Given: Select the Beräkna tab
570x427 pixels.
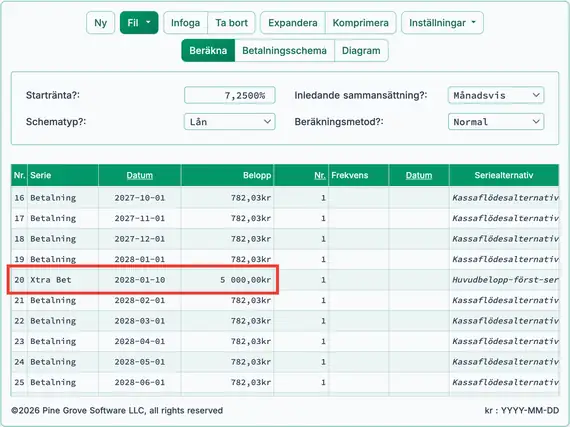Looking at the screenshot, I should pyautogui.click(x=208, y=51).
